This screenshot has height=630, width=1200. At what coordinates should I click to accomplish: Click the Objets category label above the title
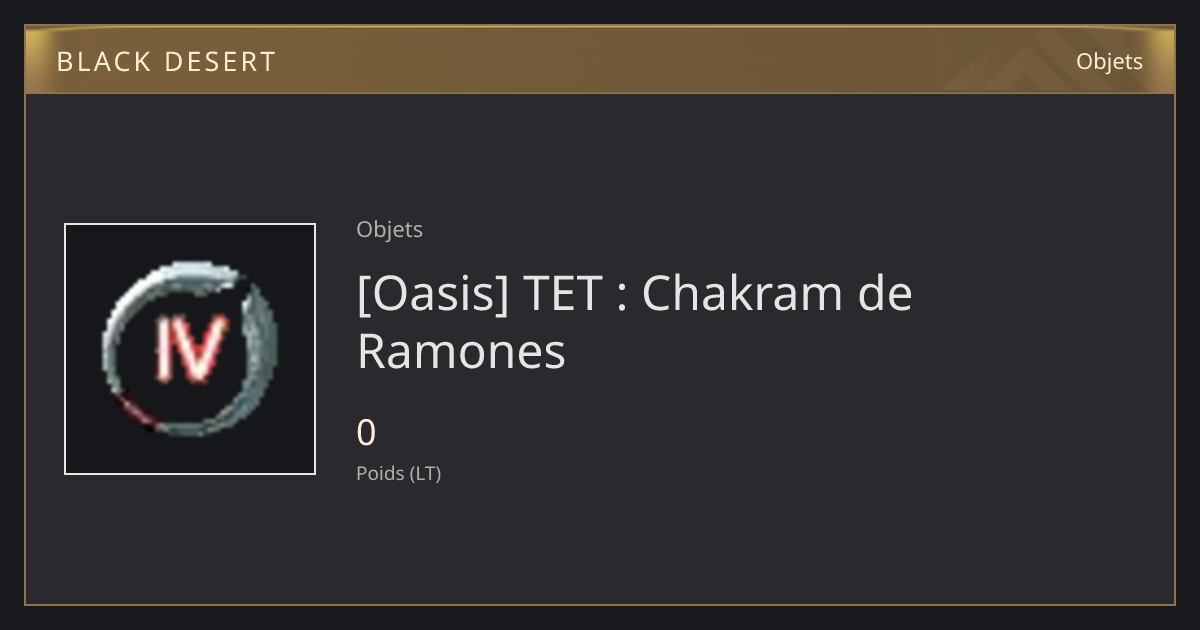tap(389, 230)
